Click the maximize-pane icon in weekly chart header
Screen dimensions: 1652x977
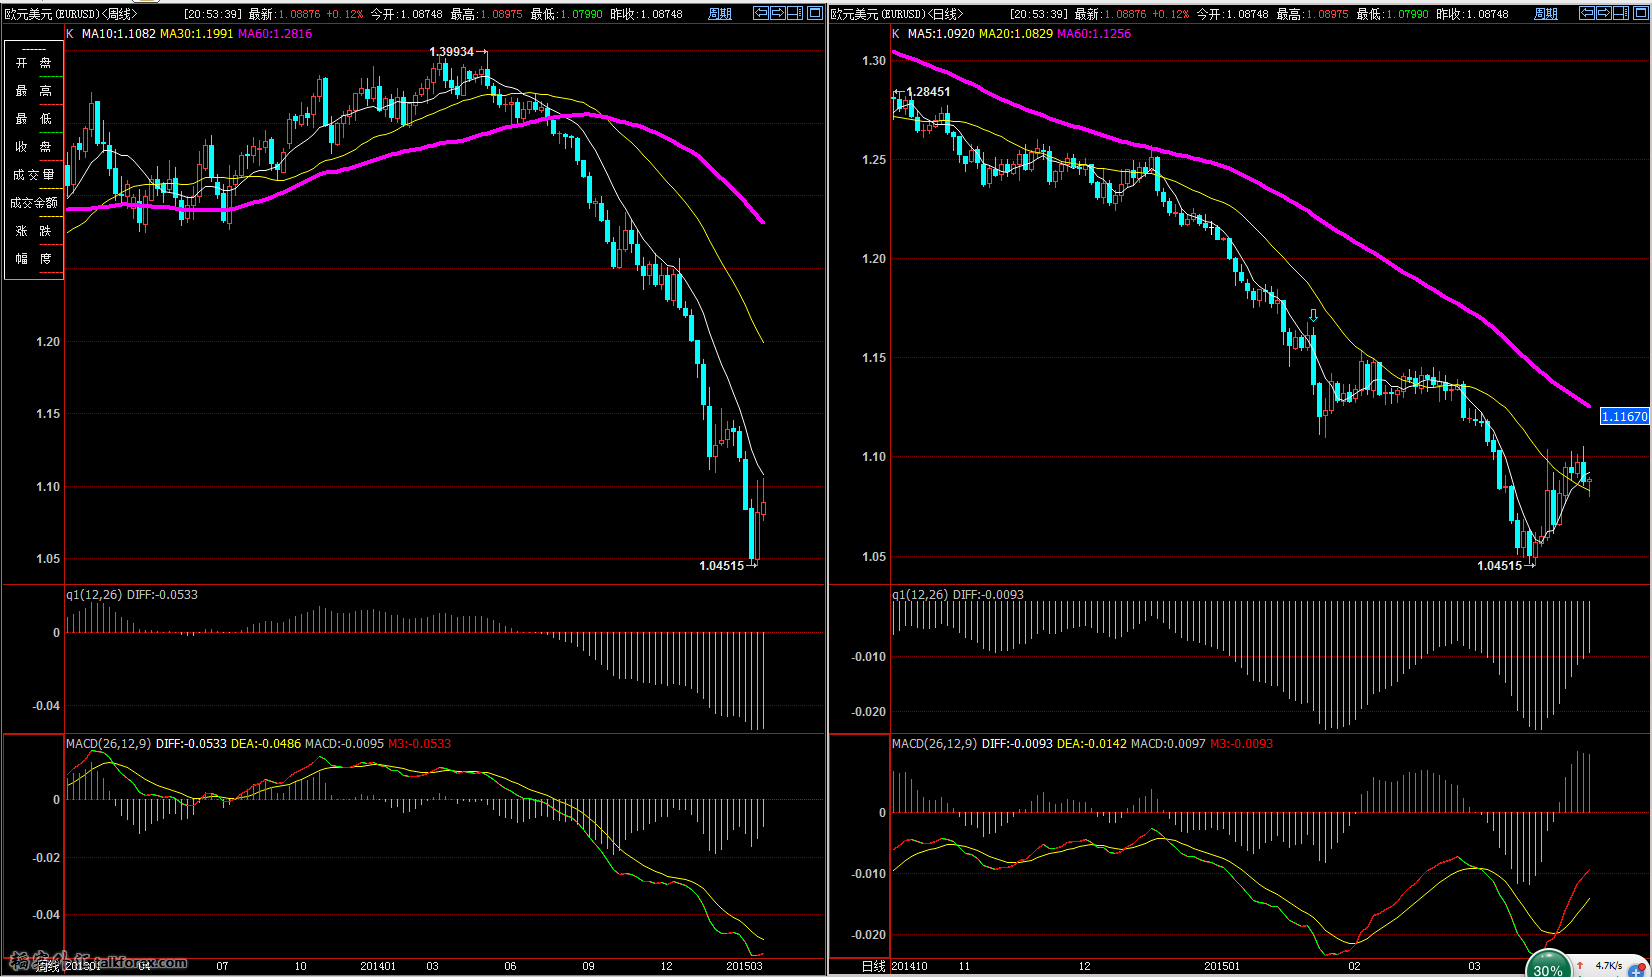[814, 13]
